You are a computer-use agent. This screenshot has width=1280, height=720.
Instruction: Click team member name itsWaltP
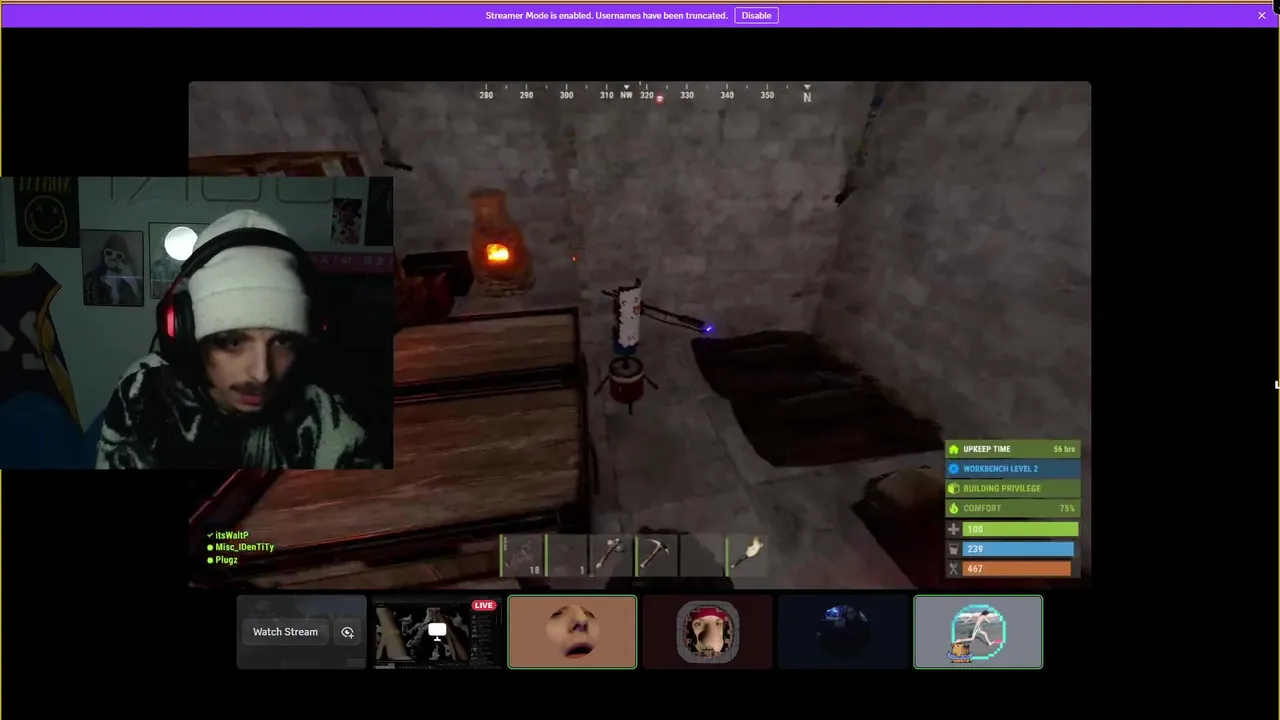pyautogui.click(x=231, y=536)
